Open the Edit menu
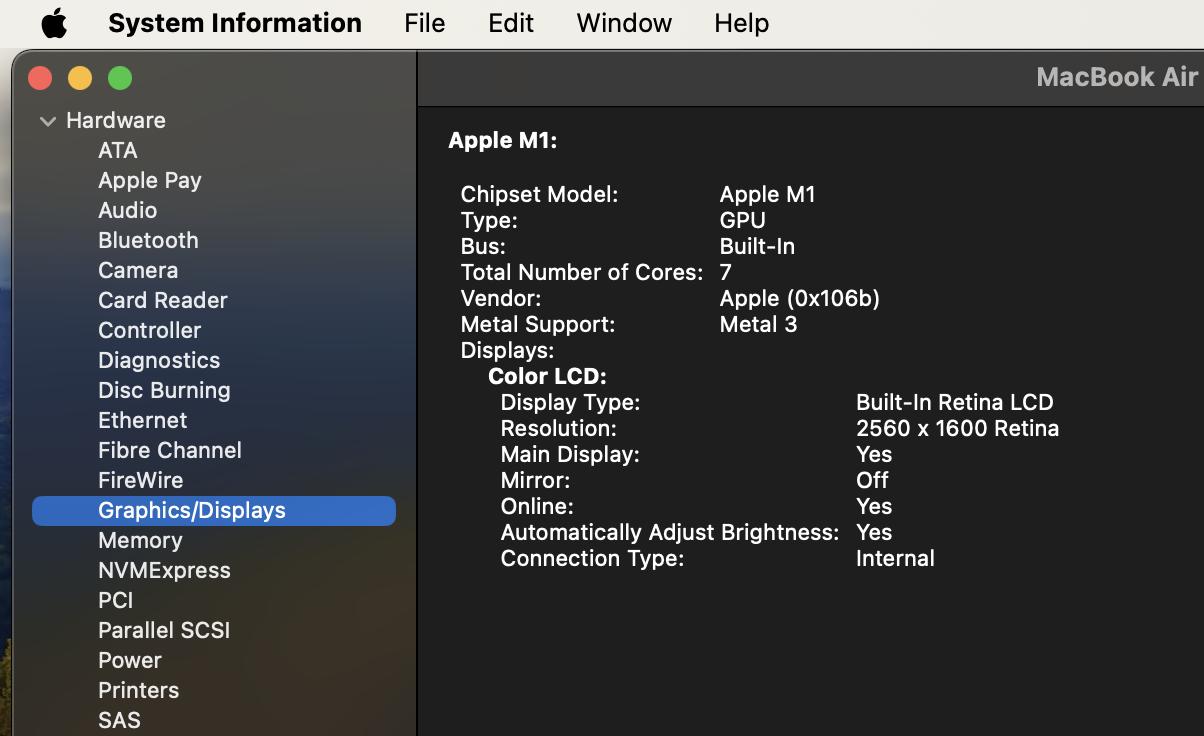 (511, 23)
